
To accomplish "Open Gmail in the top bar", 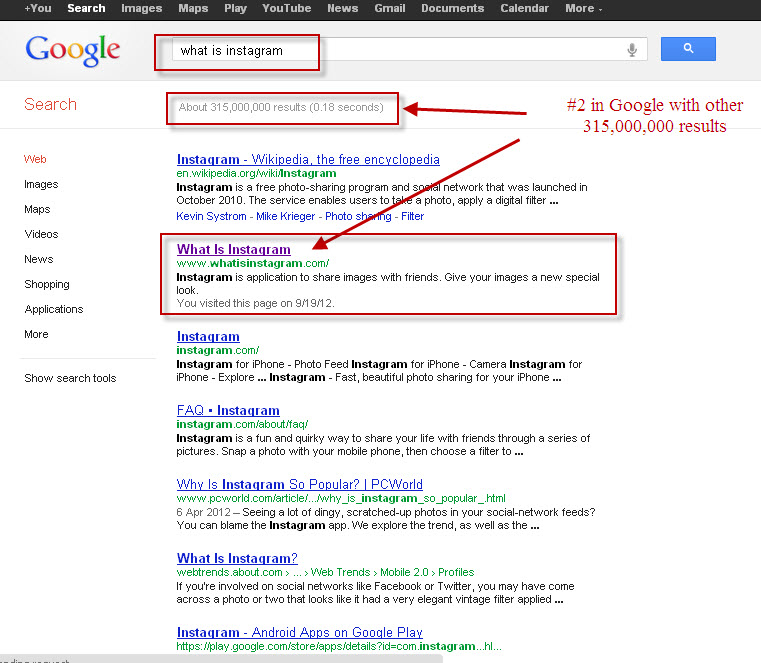I will tap(390, 8).
